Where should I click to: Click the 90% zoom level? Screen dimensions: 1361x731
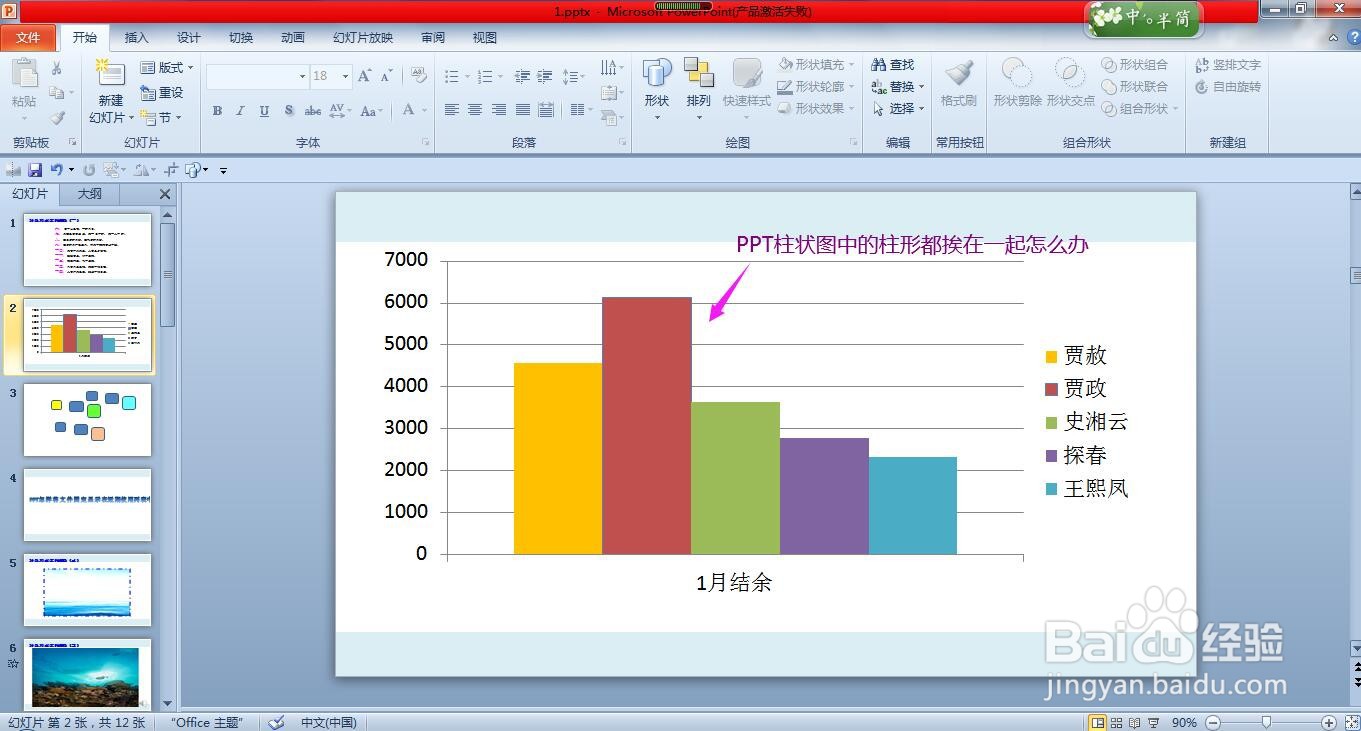coord(1184,722)
